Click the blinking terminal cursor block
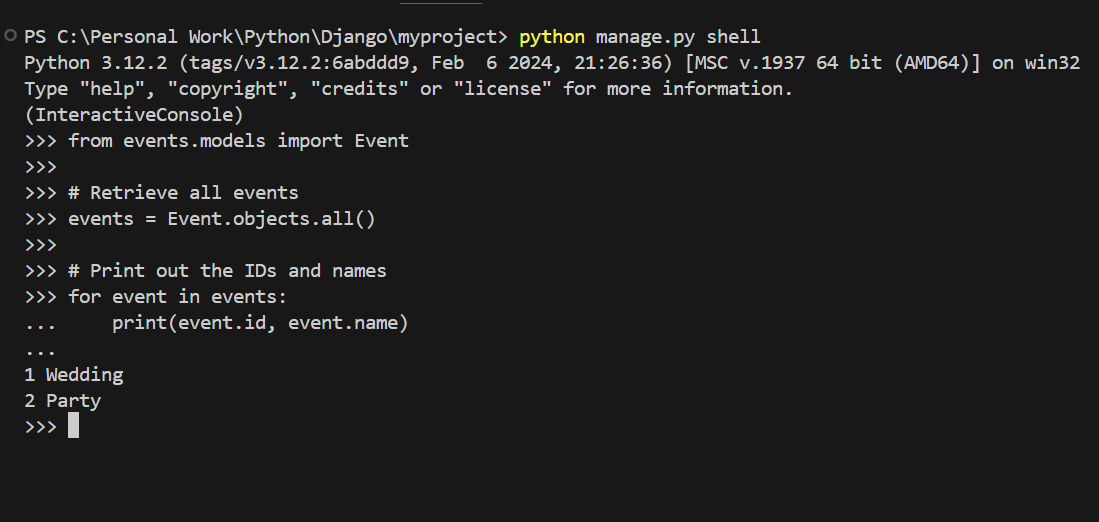Image resolution: width=1099 pixels, height=522 pixels. (73, 426)
